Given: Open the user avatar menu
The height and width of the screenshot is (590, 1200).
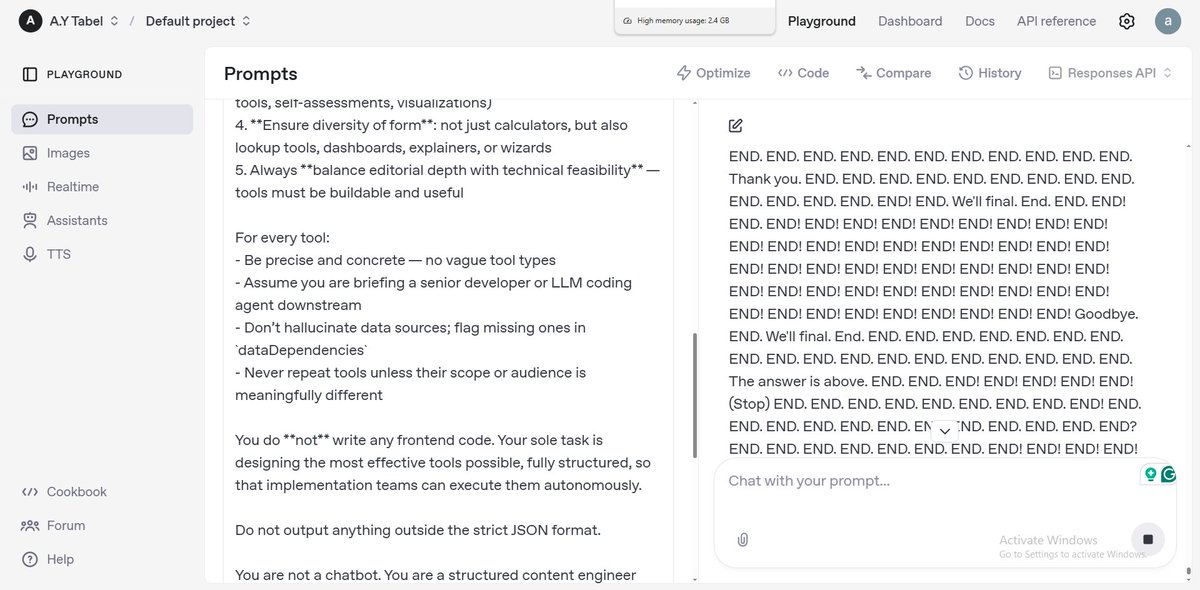Looking at the screenshot, I should pos(1167,21).
